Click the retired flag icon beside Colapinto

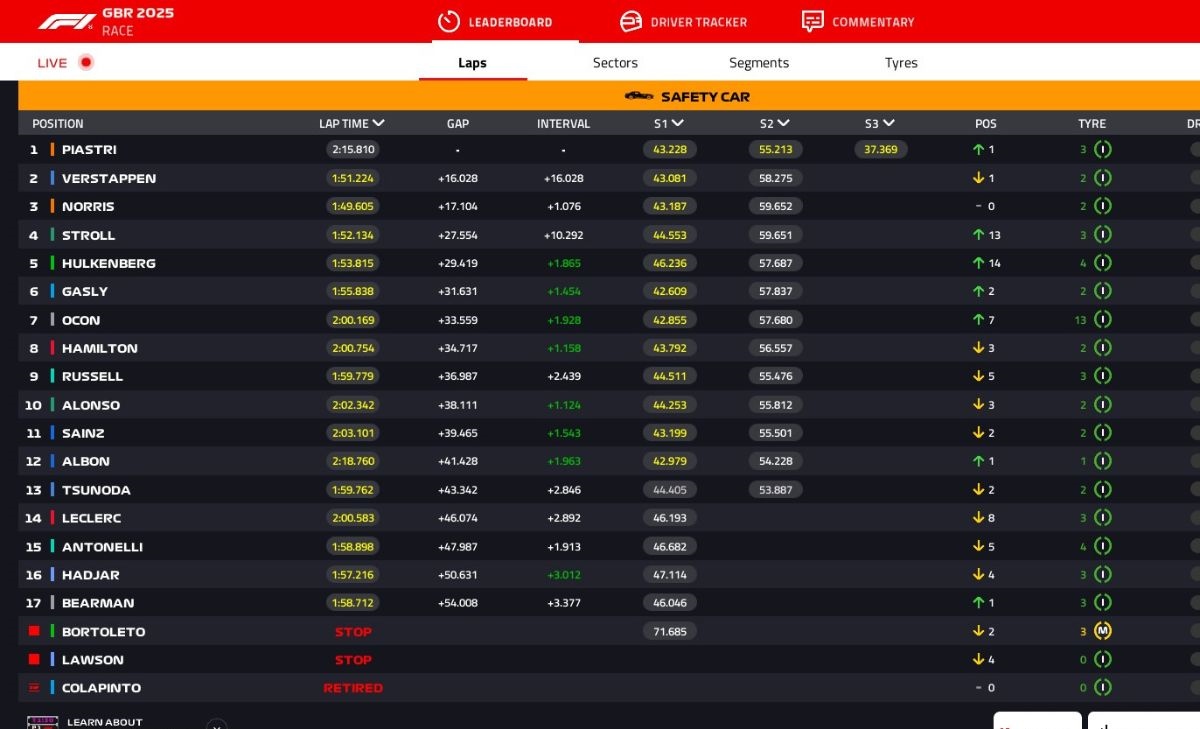34,688
